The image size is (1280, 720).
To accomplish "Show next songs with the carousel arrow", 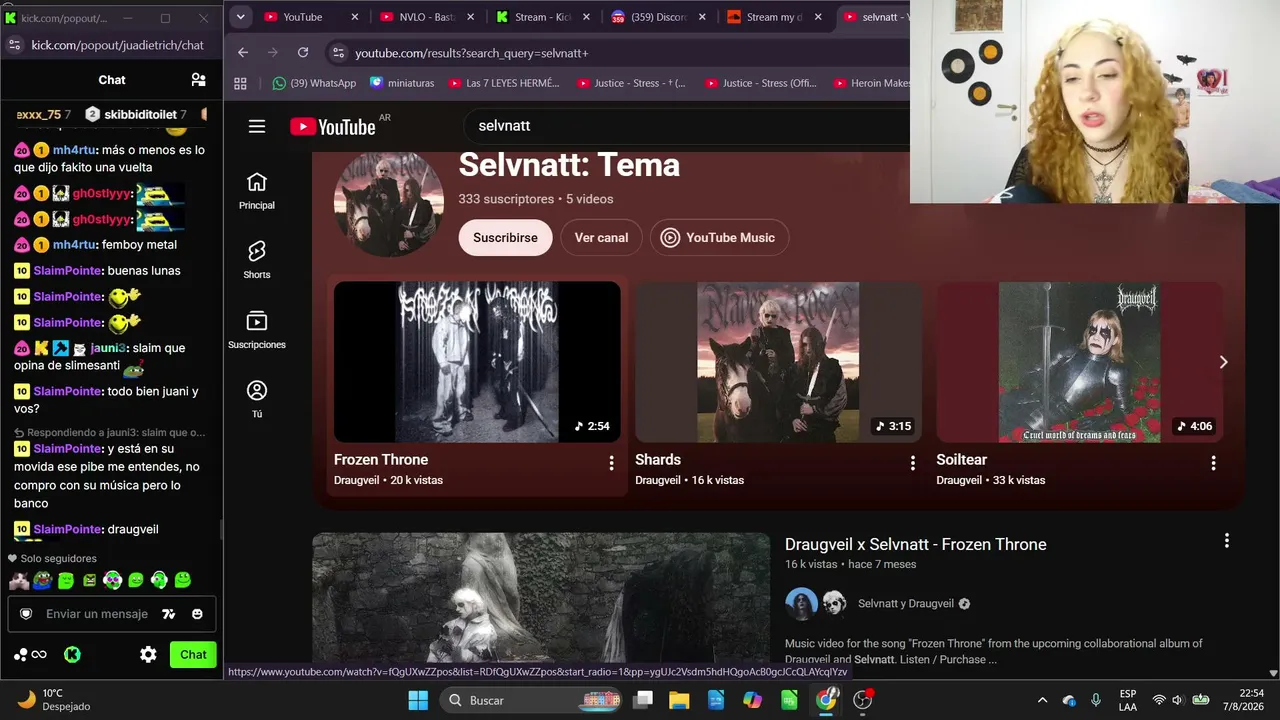I will point(1223,362).
